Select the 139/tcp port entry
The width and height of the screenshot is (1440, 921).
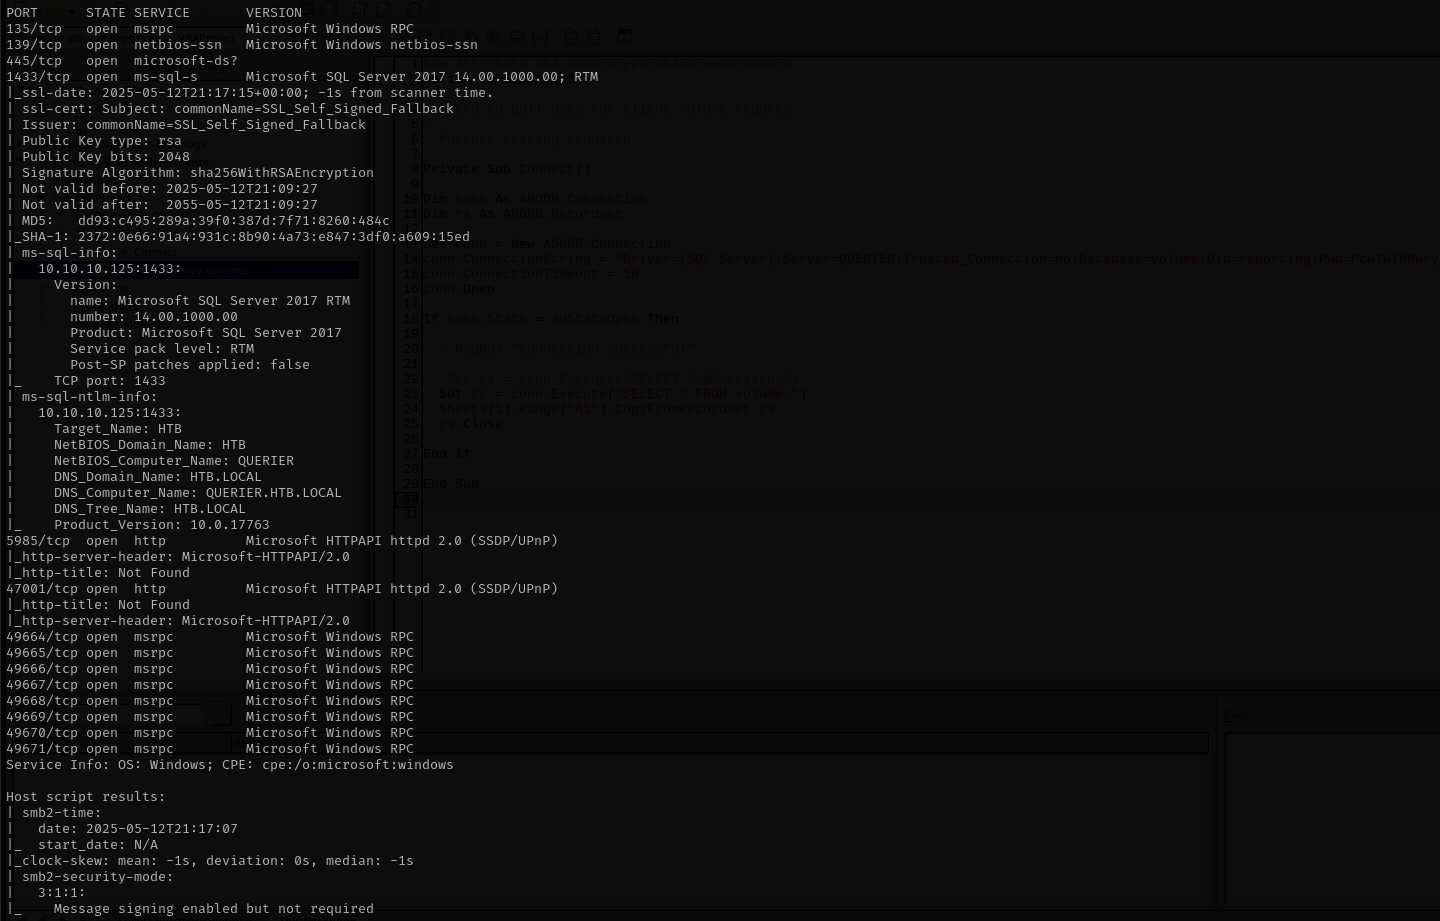coord(34,45)
